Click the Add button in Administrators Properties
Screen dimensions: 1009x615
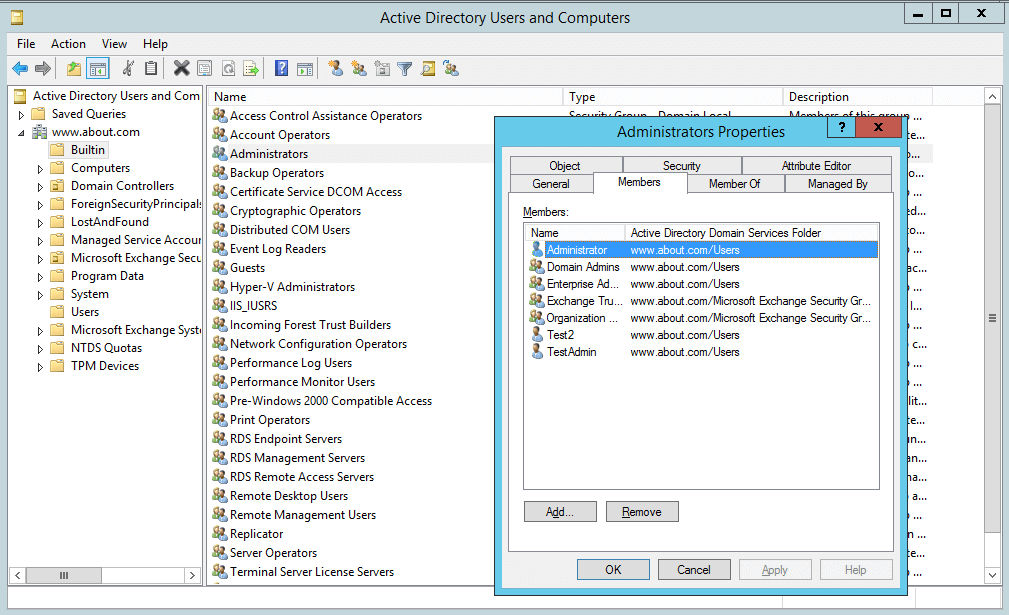(x=560, y=511)
